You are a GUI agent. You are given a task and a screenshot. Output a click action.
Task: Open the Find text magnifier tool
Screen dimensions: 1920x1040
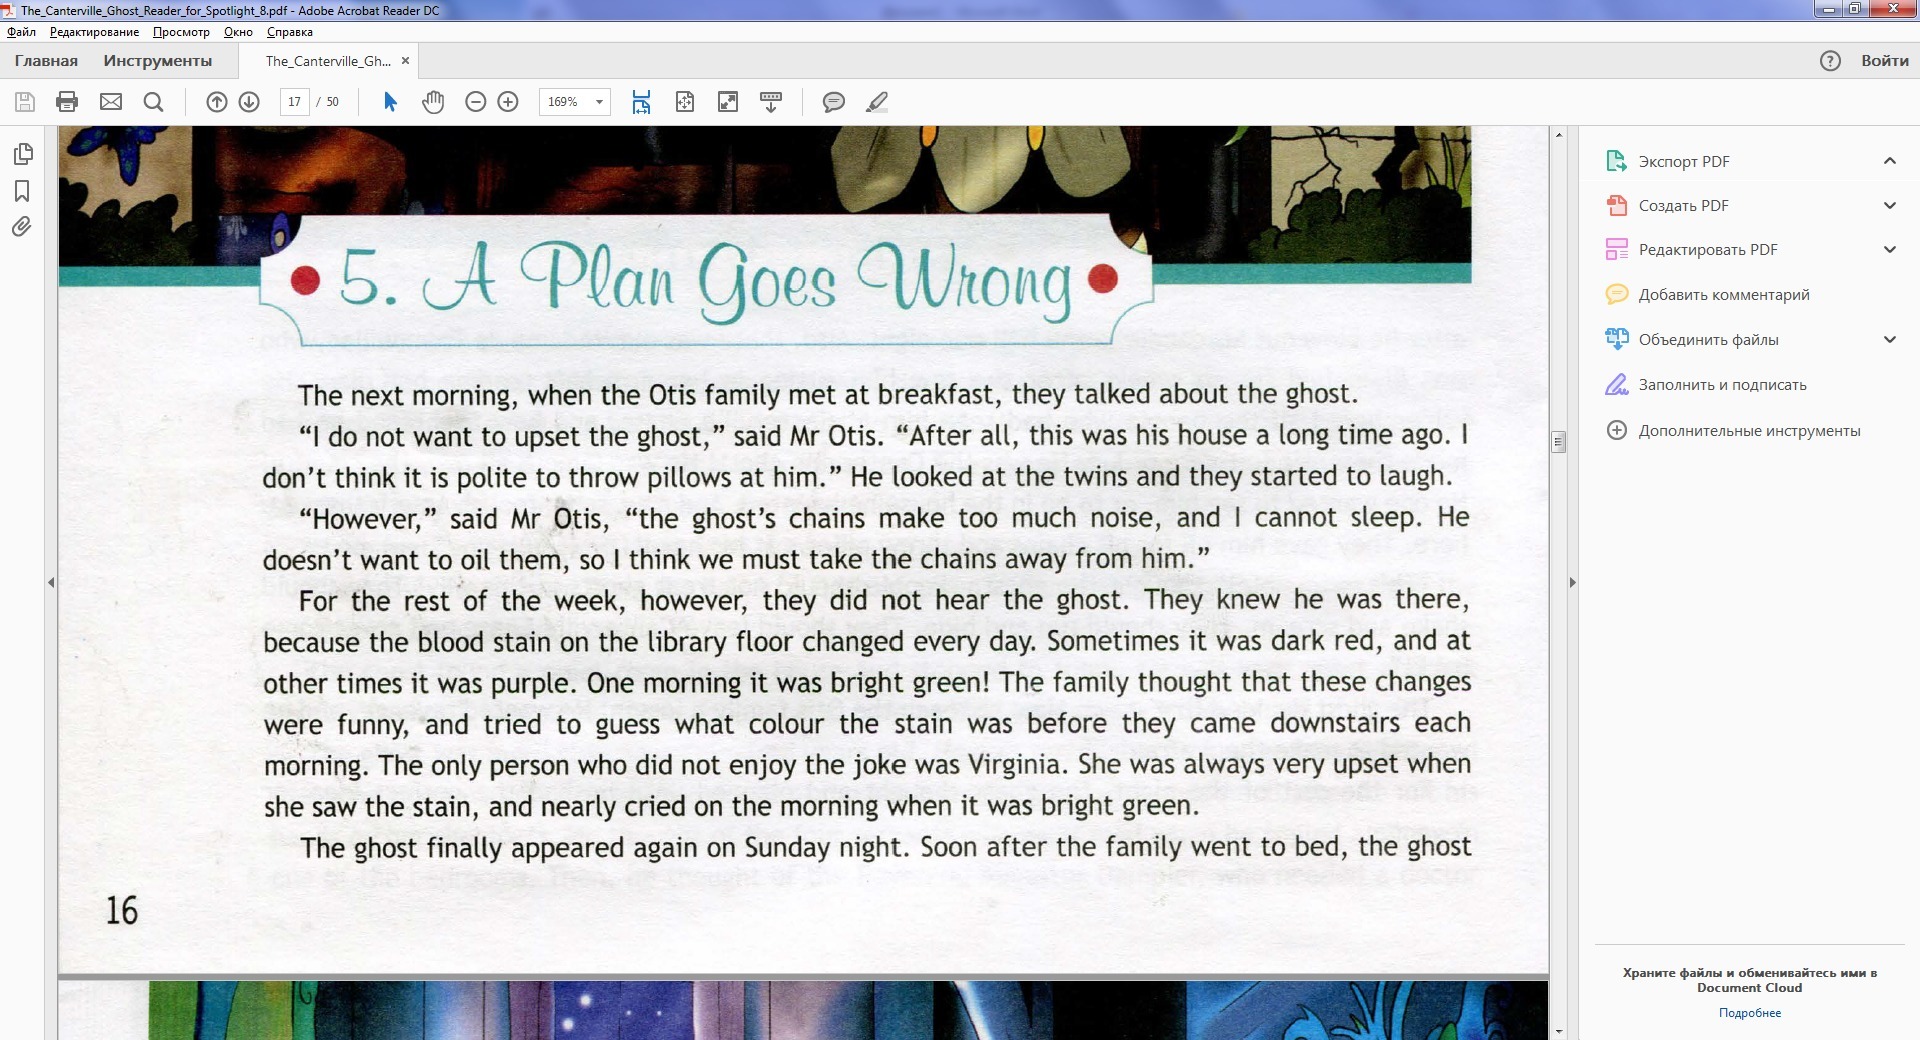pyautogui.click(x=153, y=102)
